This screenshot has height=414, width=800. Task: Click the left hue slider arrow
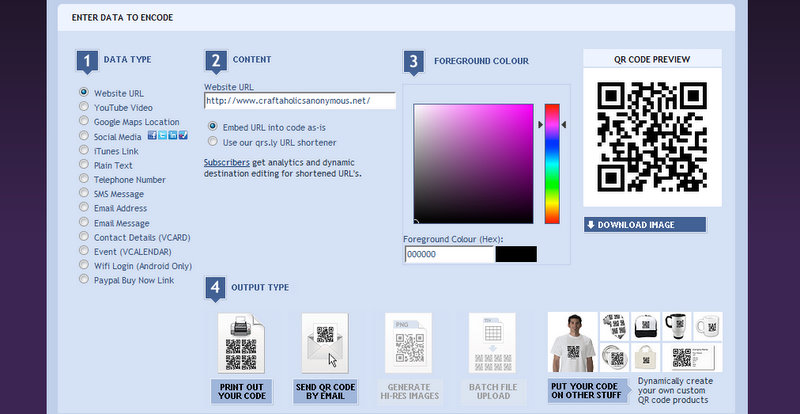pyautogui.click(x=541, y=125)
